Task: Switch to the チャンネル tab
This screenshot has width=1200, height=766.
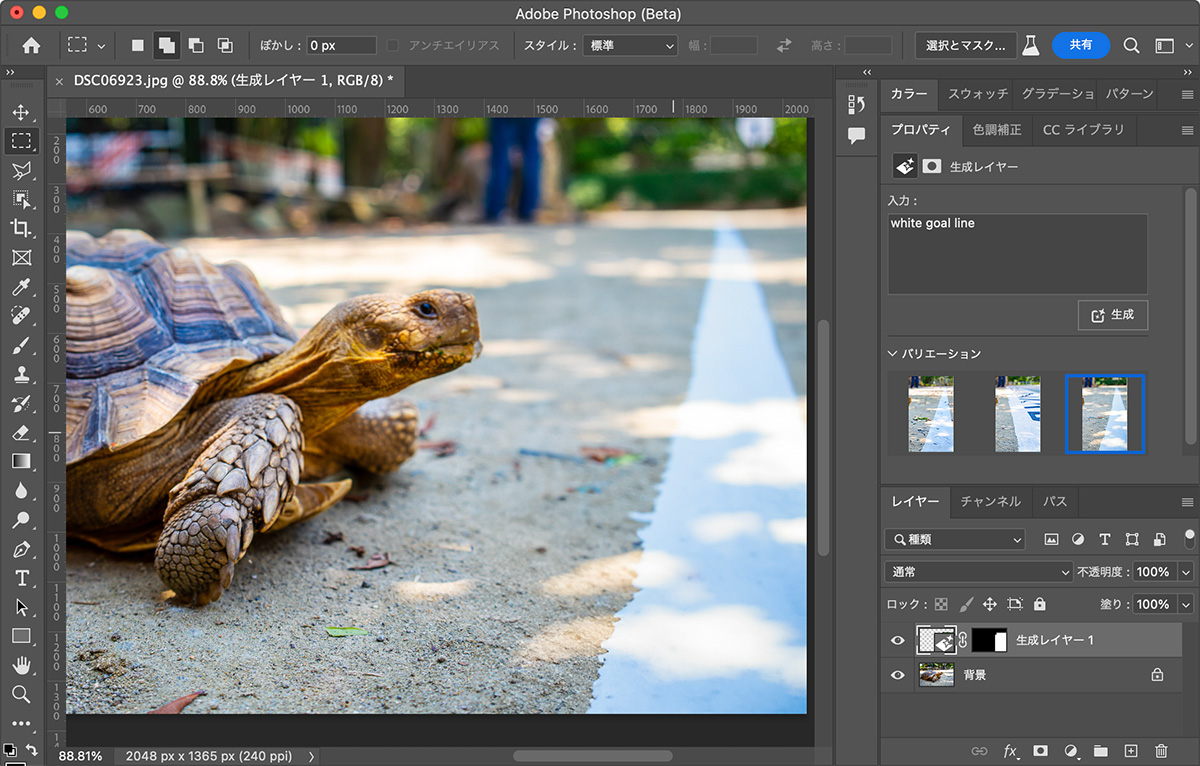Action: point(990,502)
